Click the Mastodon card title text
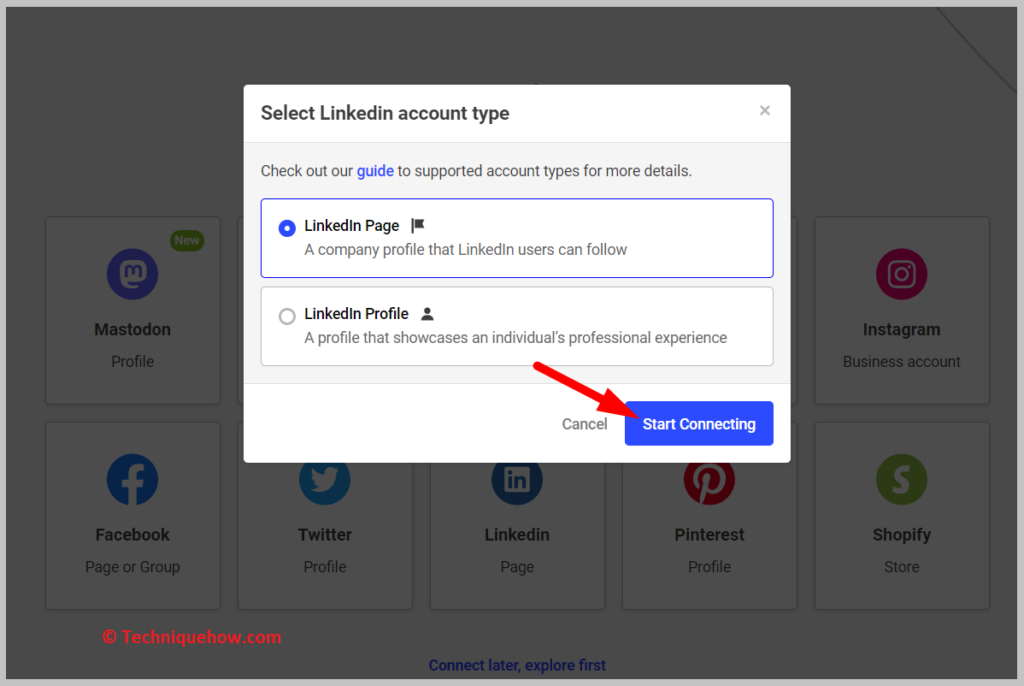Image resolution: width=1024 pixels, height=686 pixels. pos(133,329)
